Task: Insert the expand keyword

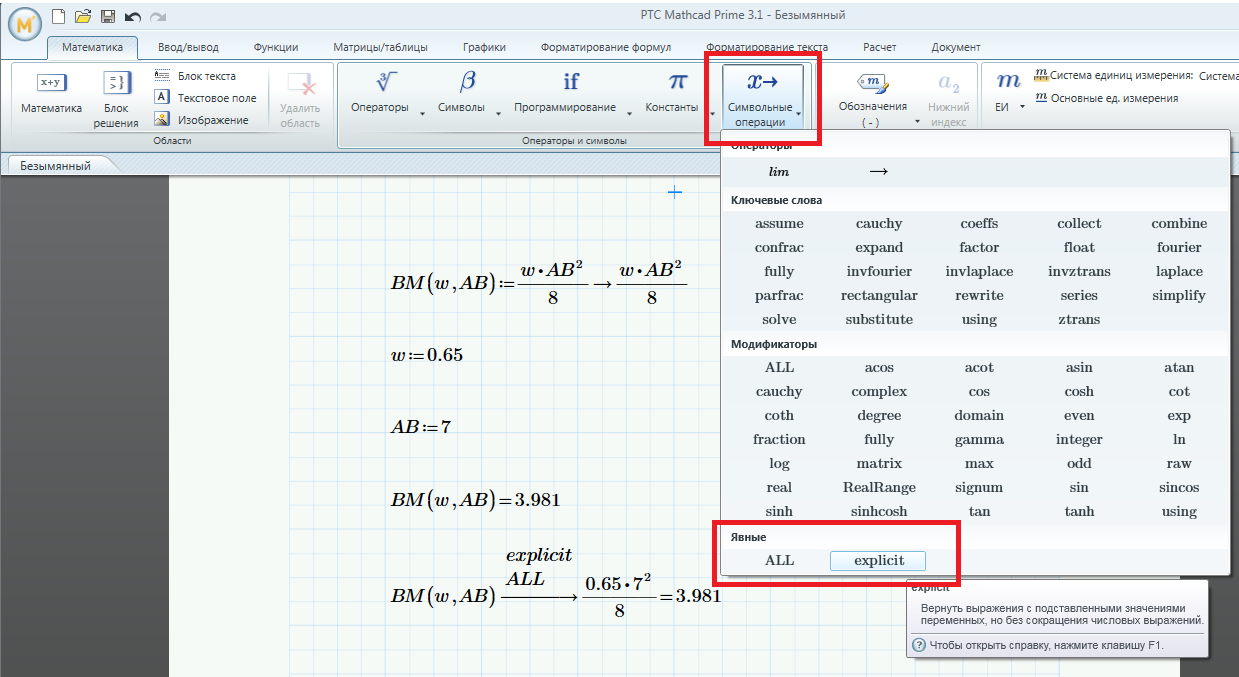Action: coord(879,247)
